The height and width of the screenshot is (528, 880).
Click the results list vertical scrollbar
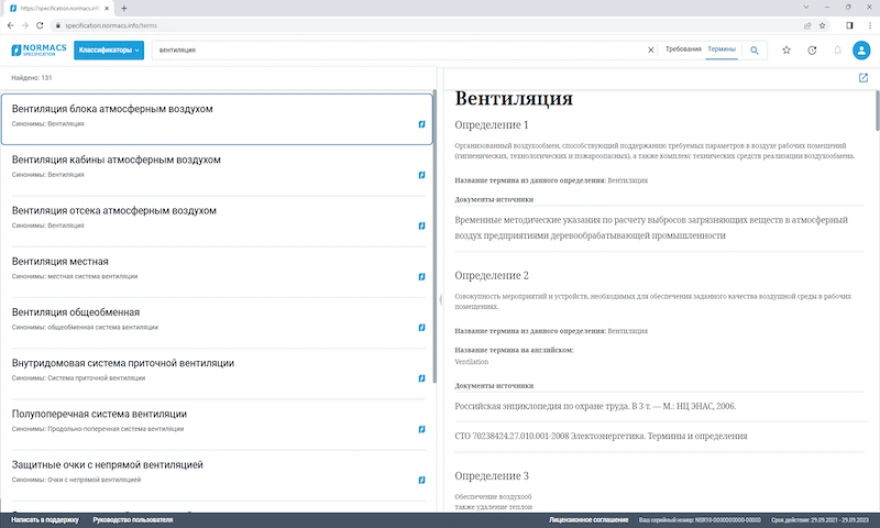point(434,240)
